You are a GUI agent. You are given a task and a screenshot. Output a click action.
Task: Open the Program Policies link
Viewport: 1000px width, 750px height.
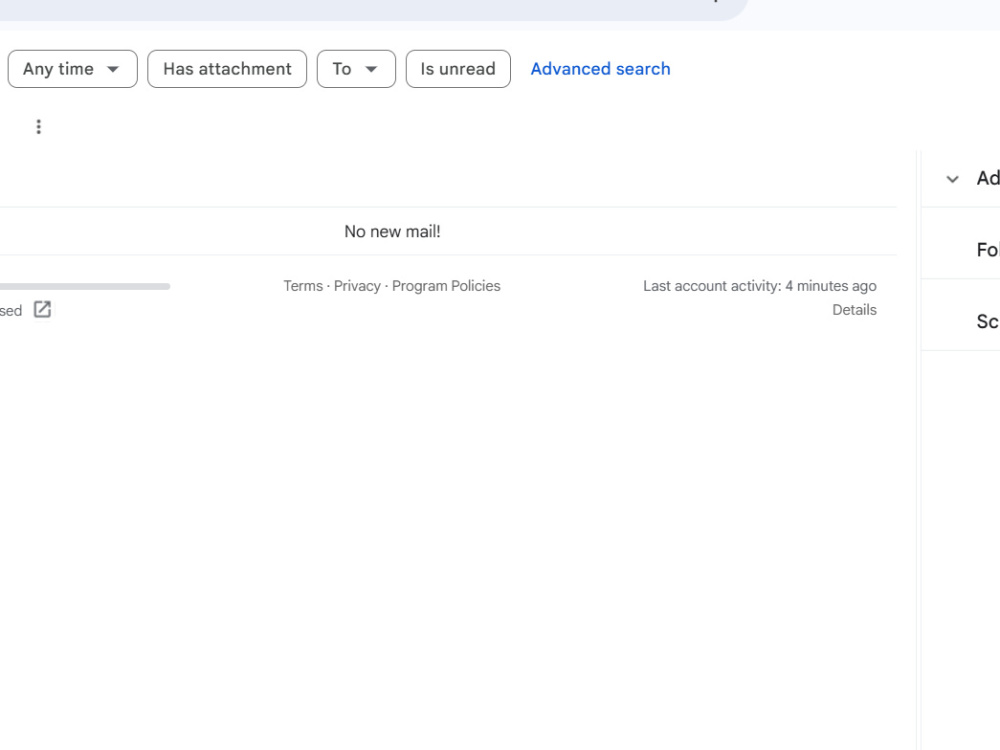446,286
